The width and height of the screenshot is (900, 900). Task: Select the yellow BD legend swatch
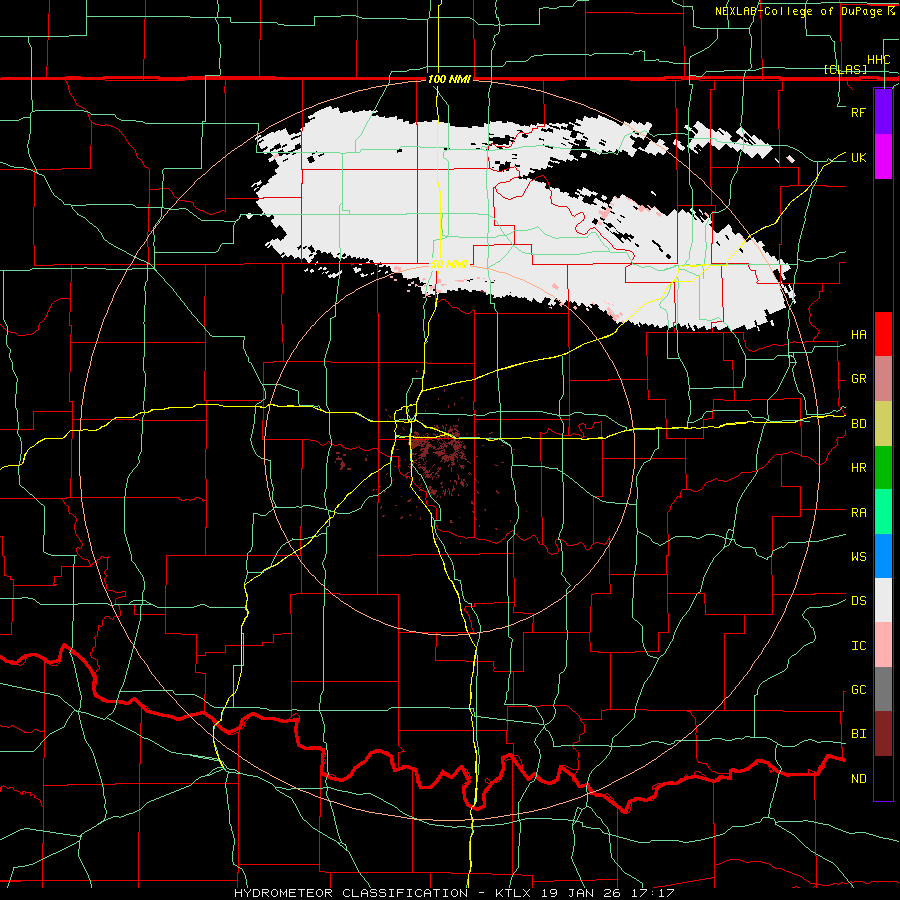coord(883,423)
